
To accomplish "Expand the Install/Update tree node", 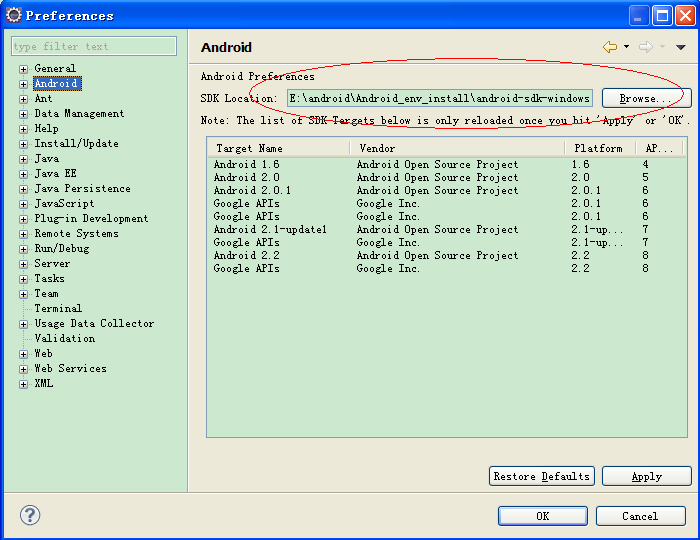I will click(24, 144).
